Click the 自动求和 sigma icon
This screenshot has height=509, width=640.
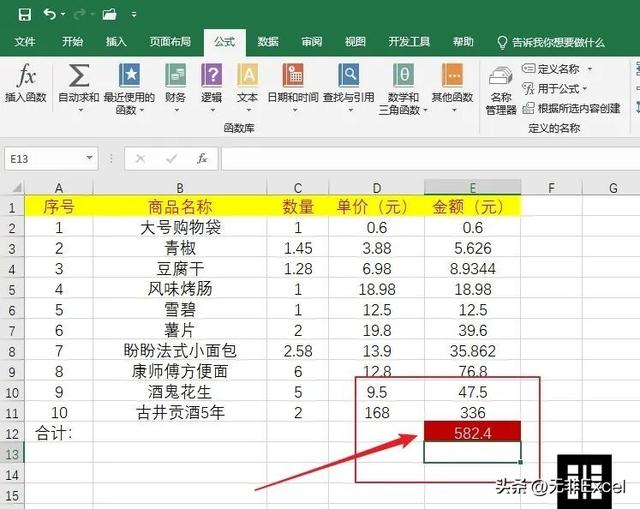[x=79, y=76]
